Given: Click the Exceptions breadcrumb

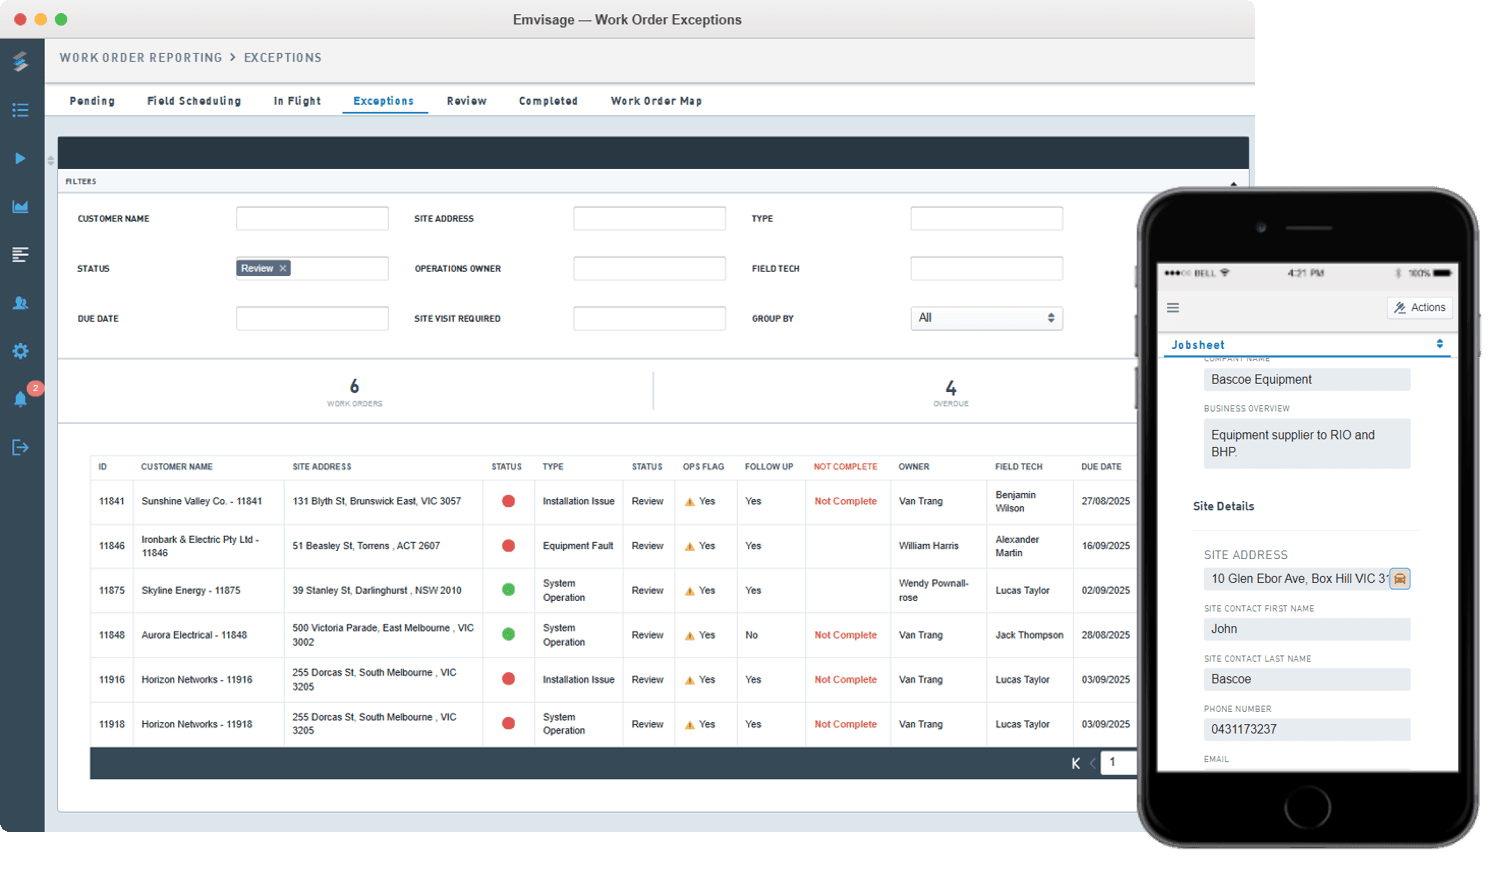Looking at the screenshot, I should point(283,58).
